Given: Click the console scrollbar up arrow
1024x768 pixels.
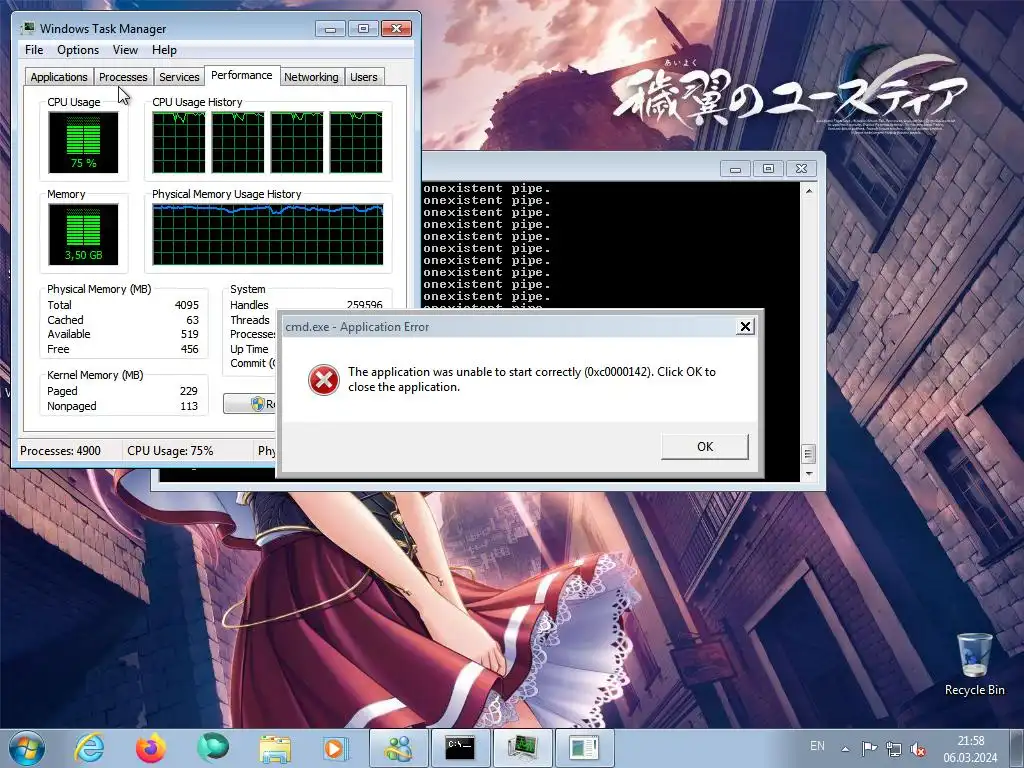Looking at the screenshot, I should pyautogui.click(x=809, y=191).
